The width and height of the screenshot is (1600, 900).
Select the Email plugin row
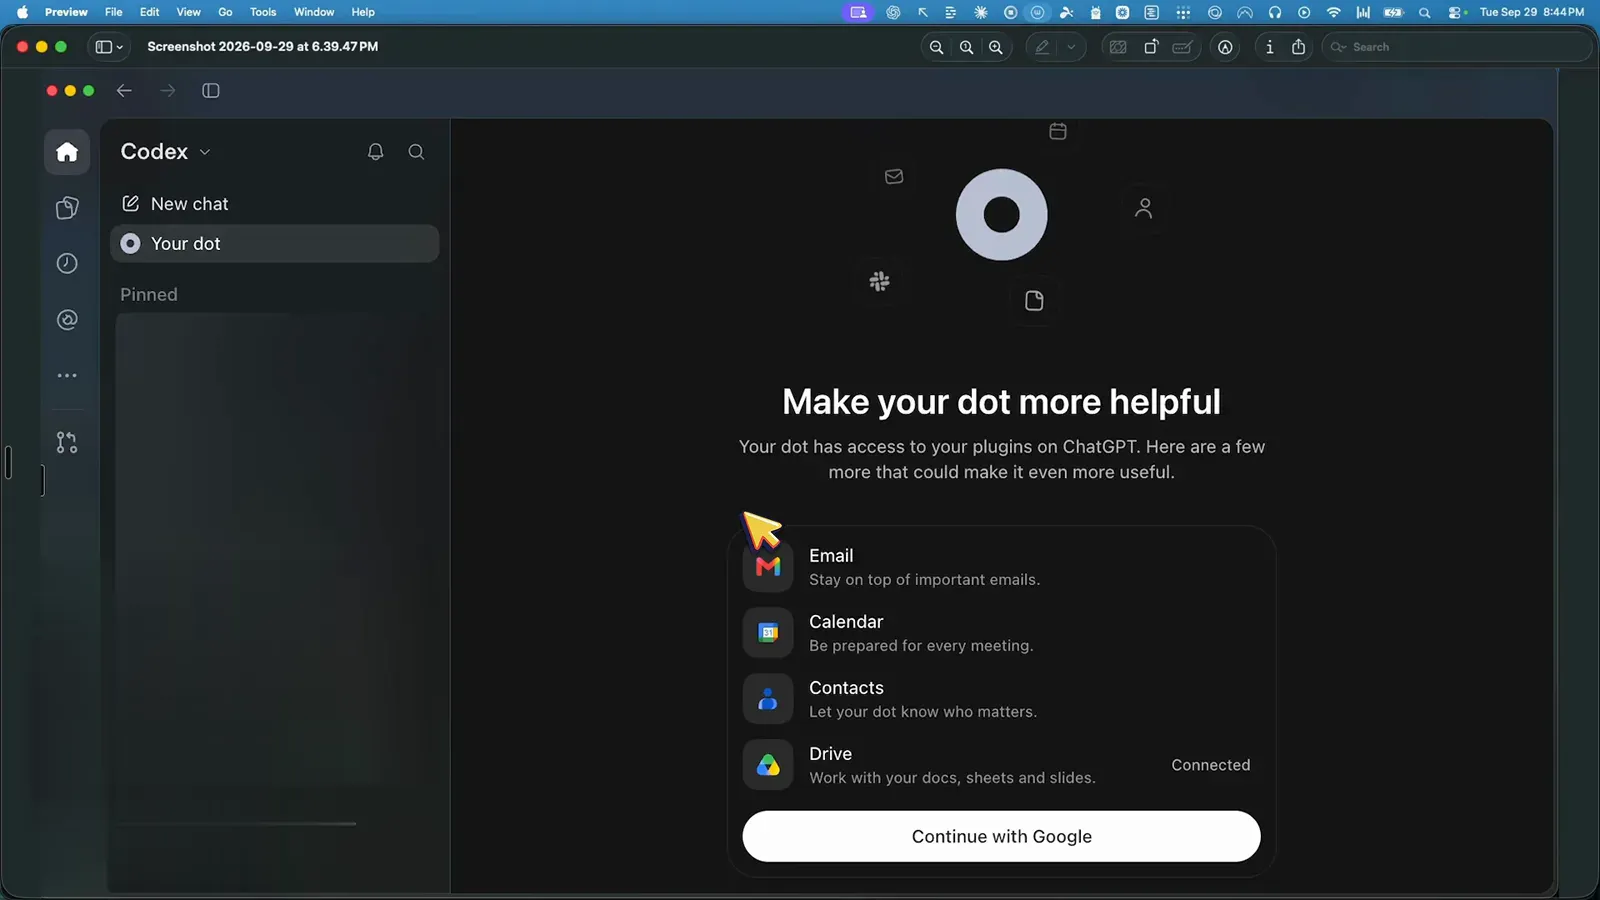coord(1001,567)
